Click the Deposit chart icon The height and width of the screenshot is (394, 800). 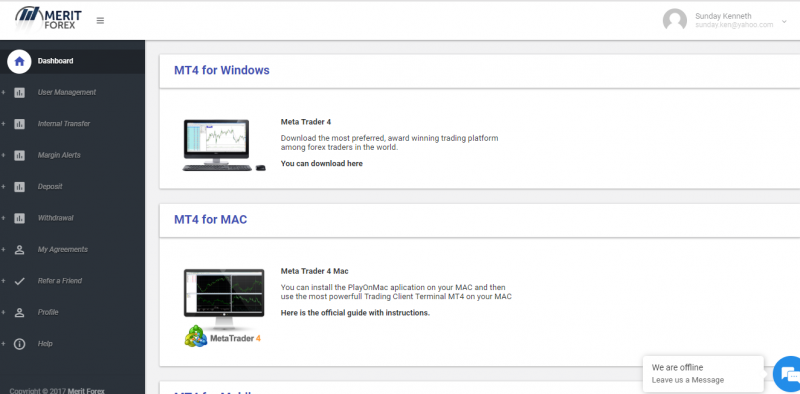(19, 187)
